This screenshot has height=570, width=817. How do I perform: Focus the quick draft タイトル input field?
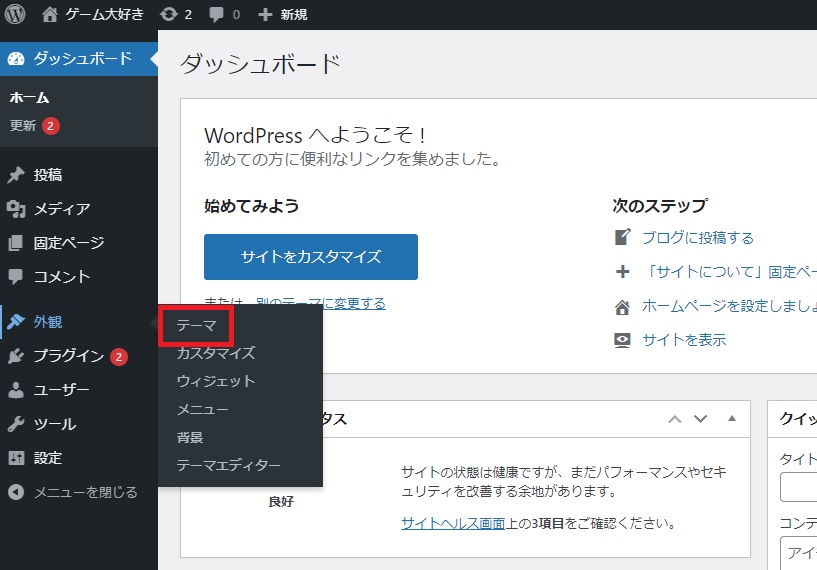799,487
